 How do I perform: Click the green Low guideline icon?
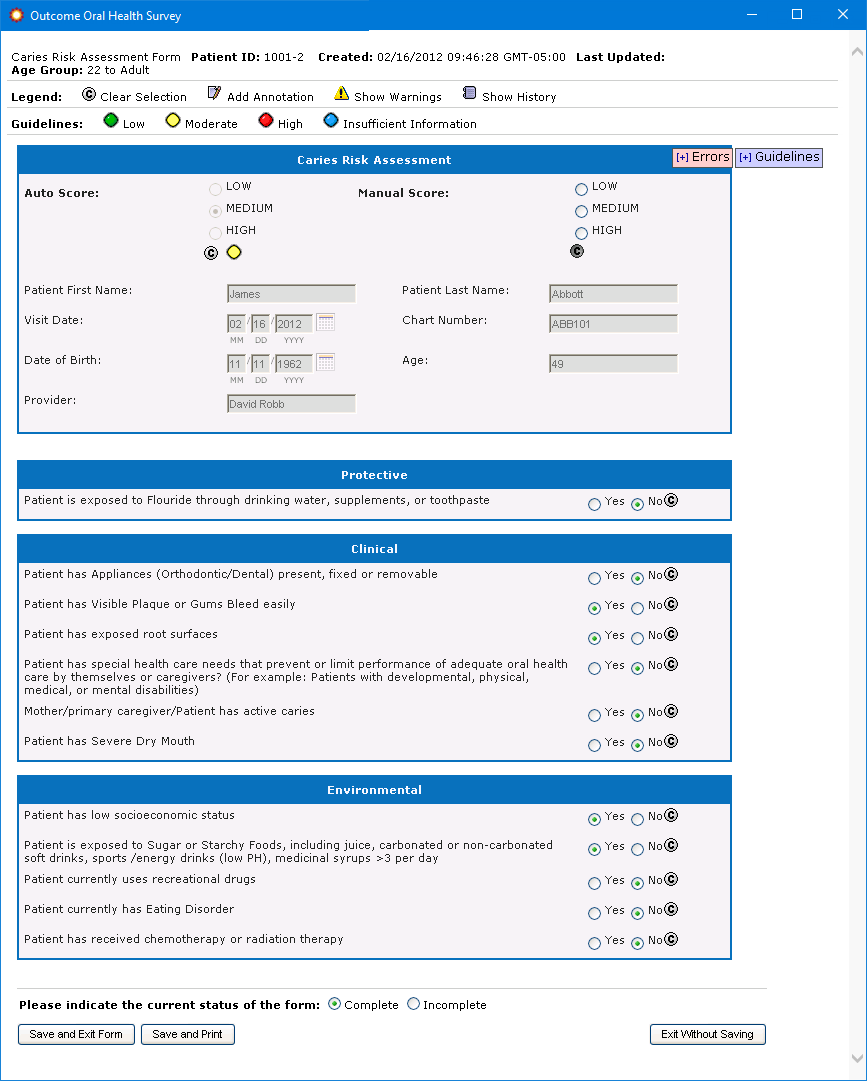click(111, 121)
